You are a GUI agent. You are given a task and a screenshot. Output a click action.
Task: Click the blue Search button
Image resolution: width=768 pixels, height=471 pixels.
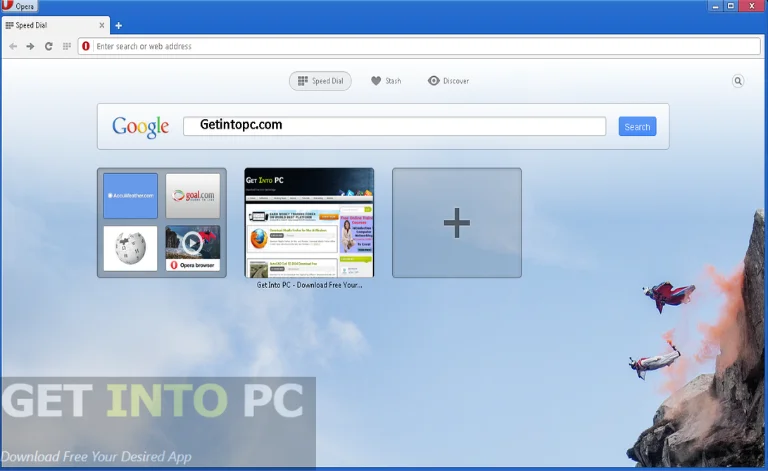coord(637,126)
